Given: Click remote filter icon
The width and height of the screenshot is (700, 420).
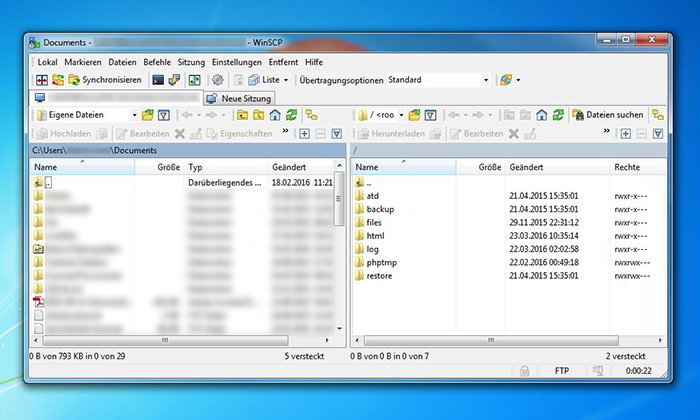Looking at the screenshot, I should click(x=430, y=116).
